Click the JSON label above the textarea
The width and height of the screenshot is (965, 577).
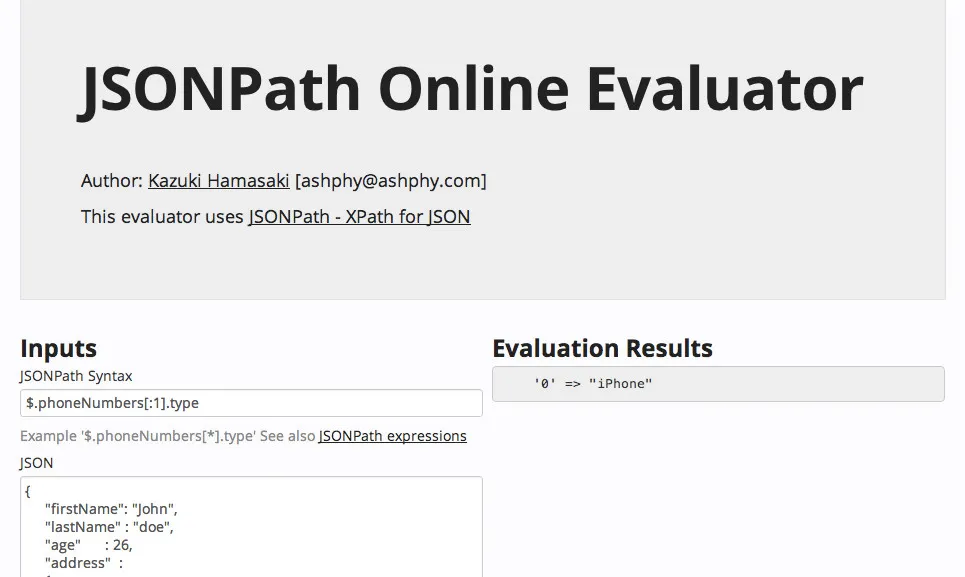[x=35, y=463]
